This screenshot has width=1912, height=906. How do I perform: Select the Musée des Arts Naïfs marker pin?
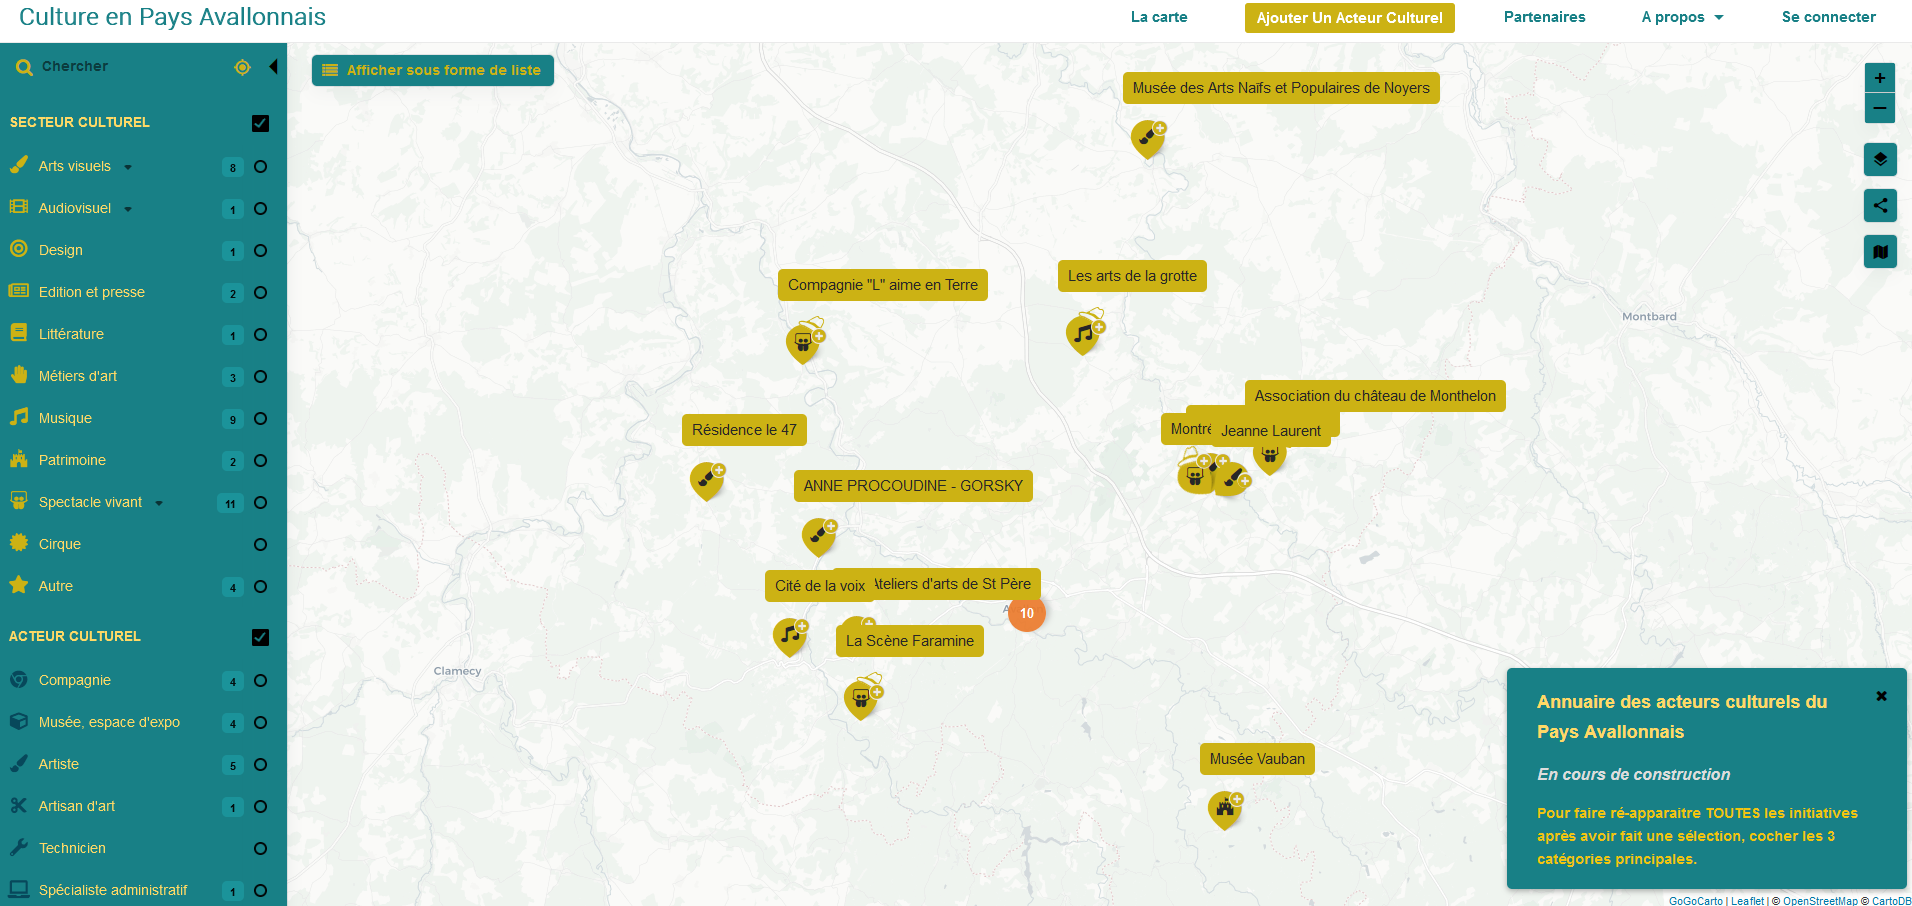pyautogui.click(x=1148, y=138)
